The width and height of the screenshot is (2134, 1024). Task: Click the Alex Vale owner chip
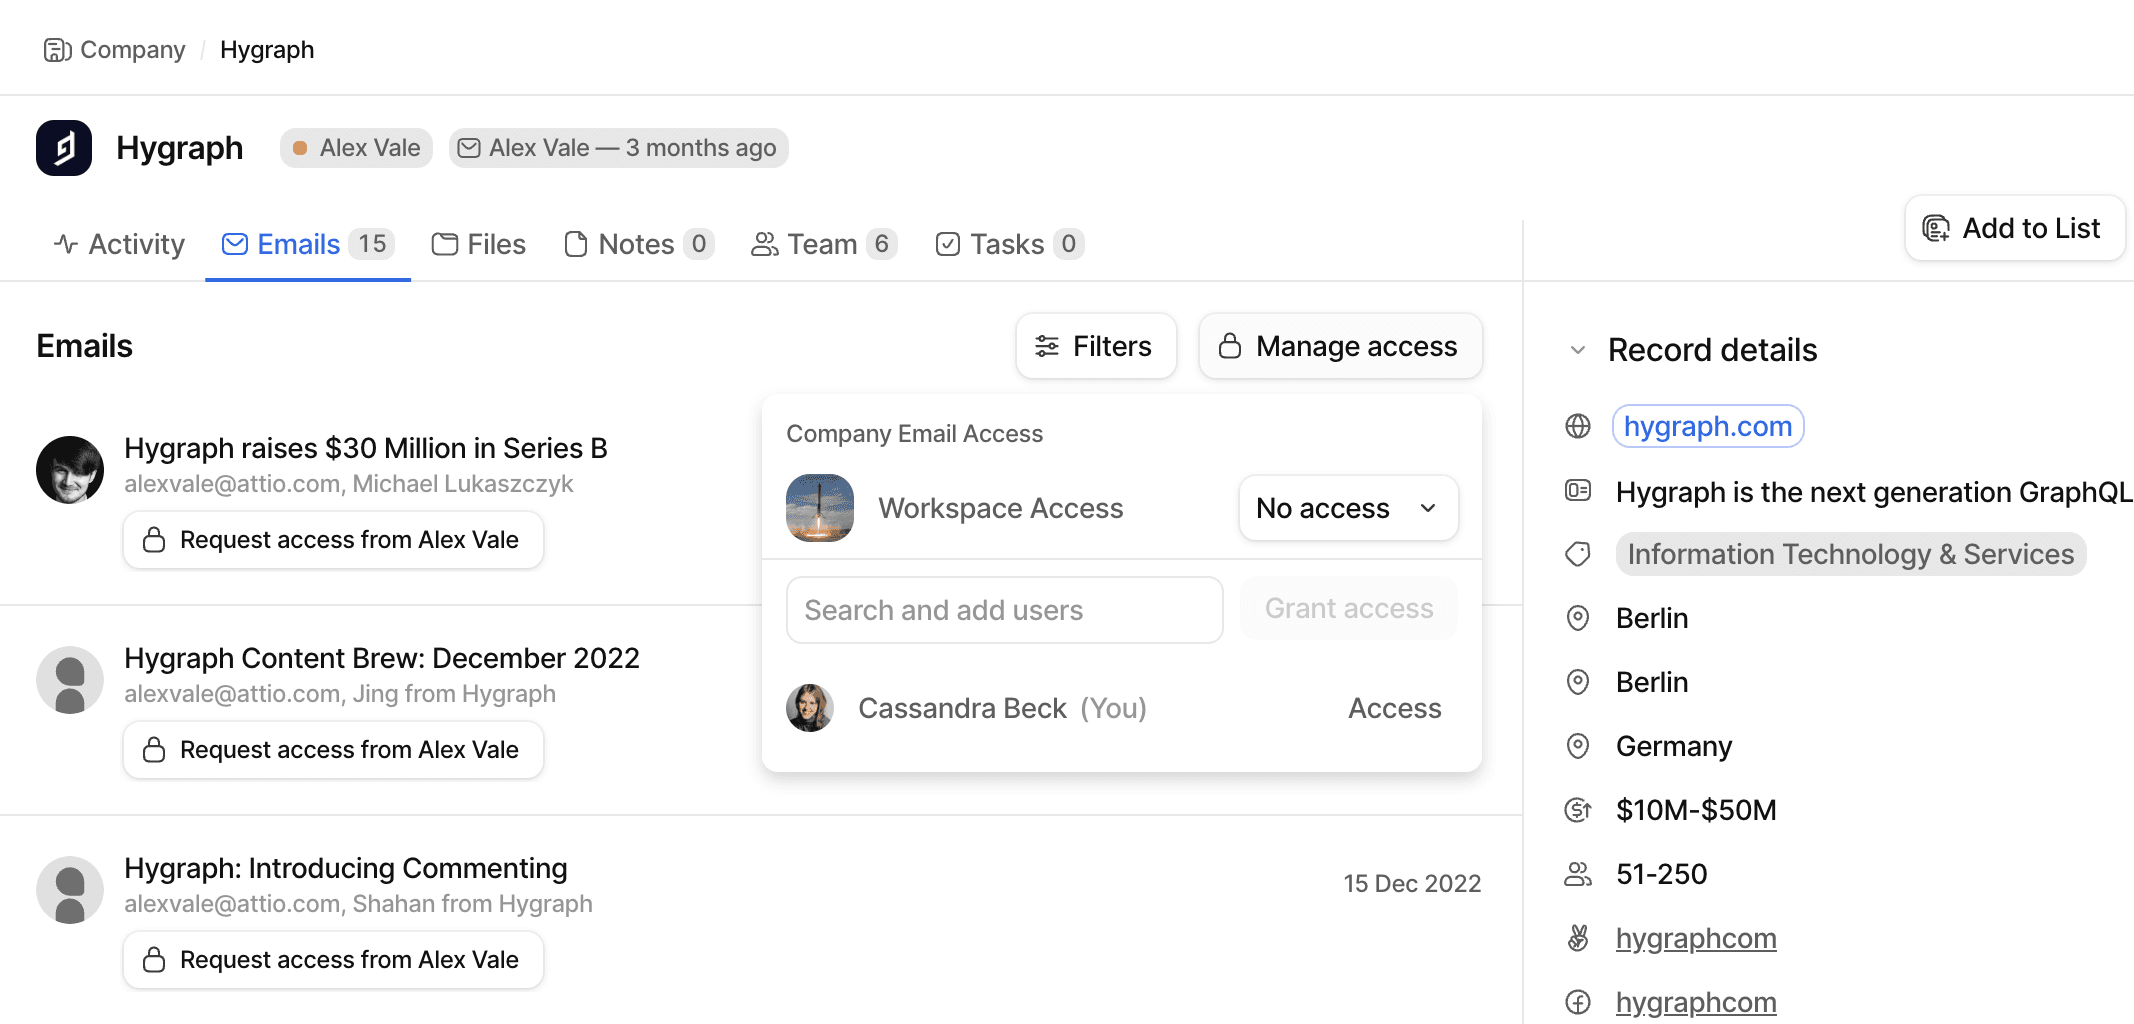[356, 148]
